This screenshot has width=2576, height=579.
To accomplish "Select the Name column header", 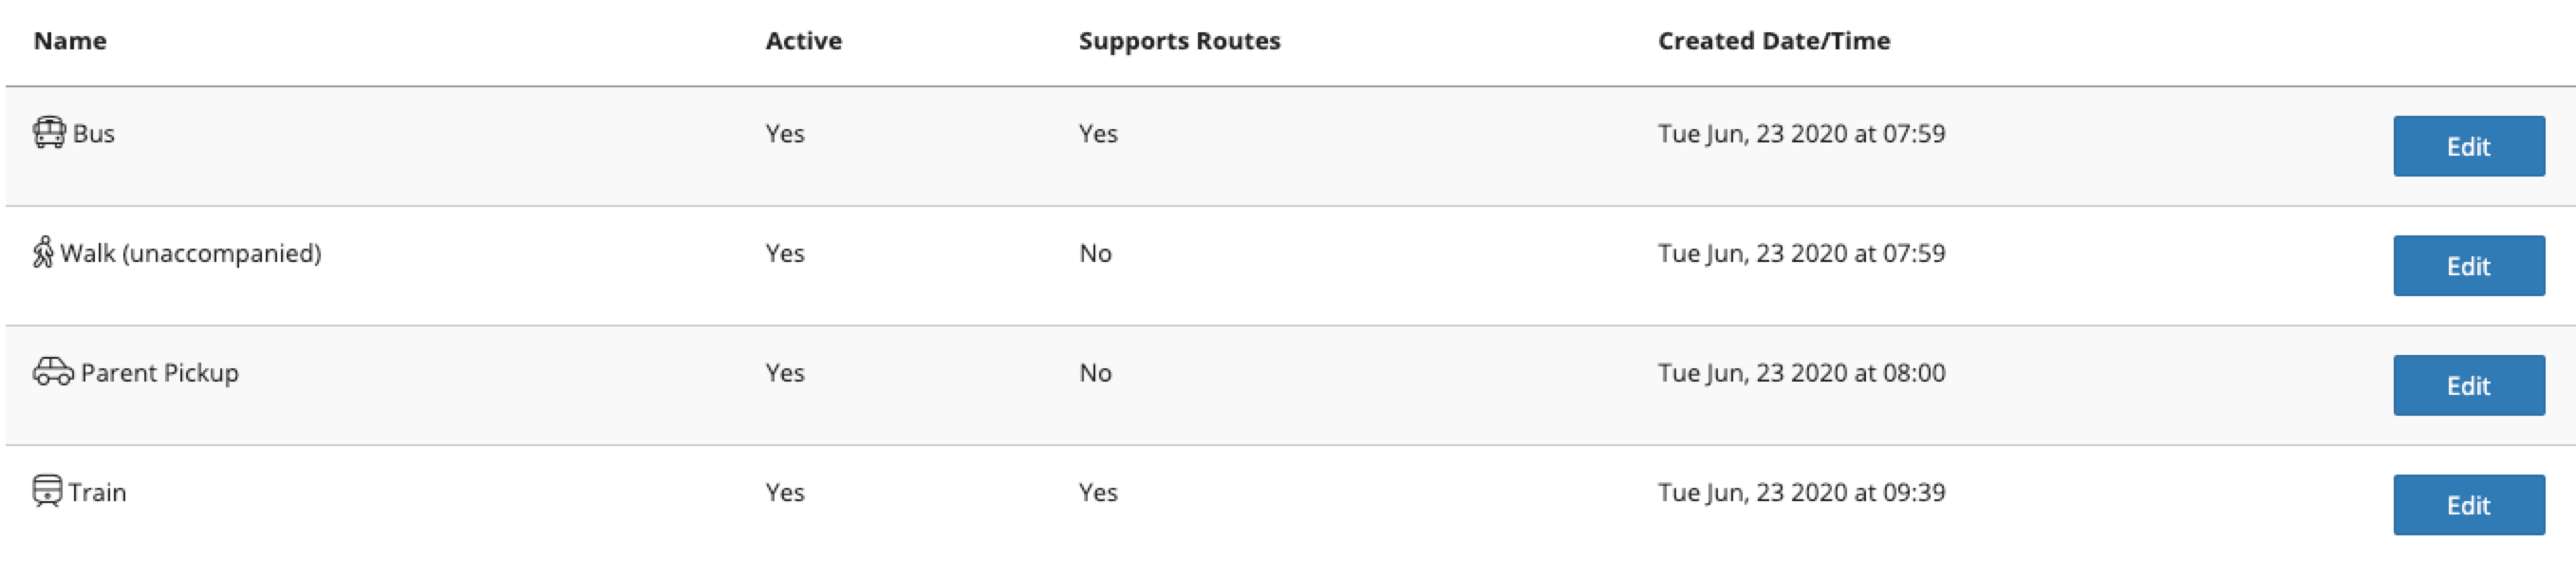I will point(70,41).
